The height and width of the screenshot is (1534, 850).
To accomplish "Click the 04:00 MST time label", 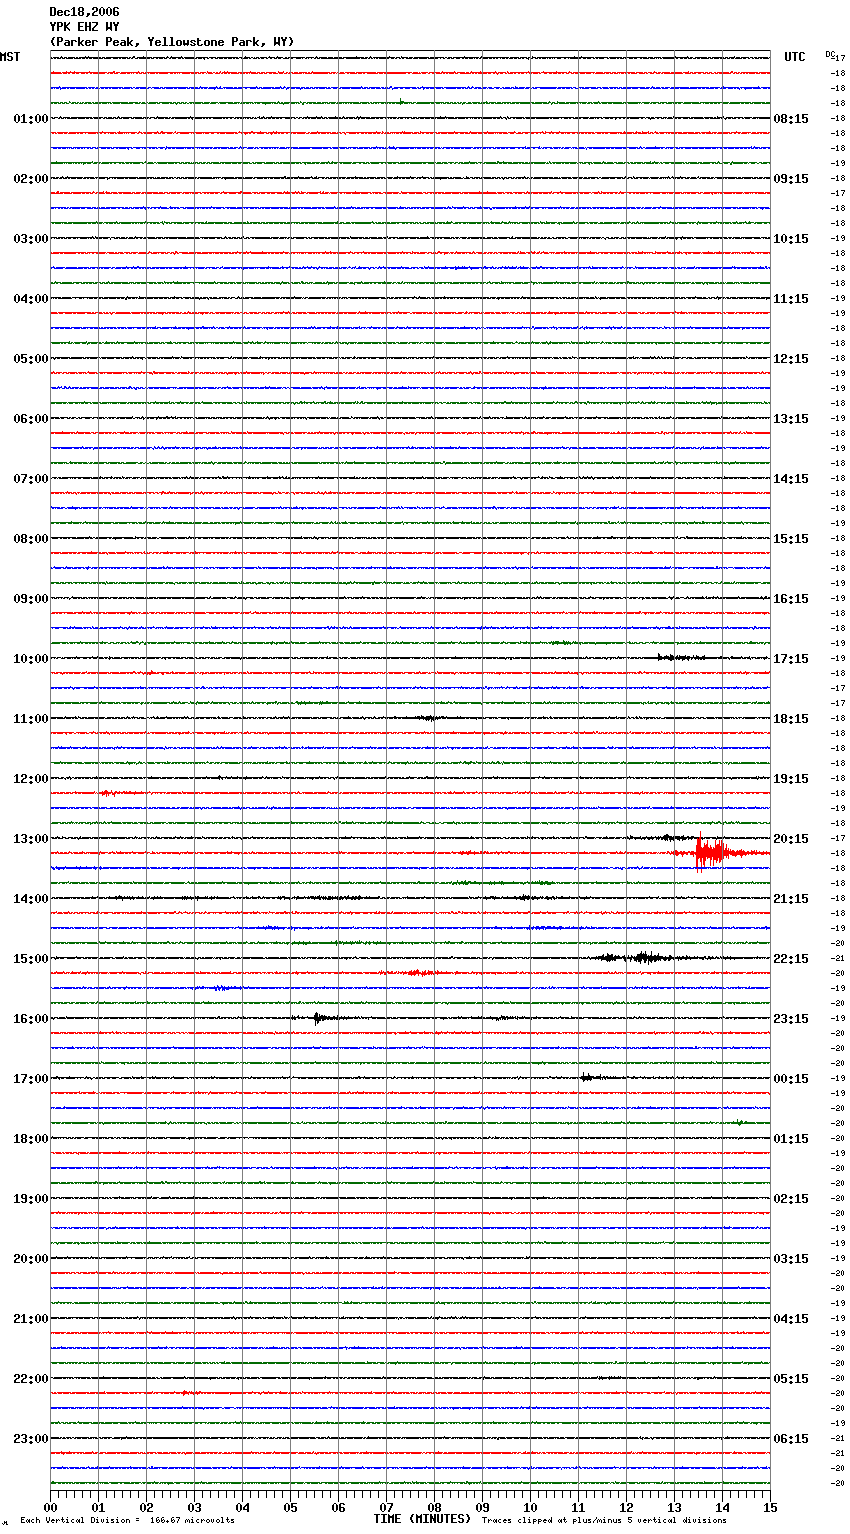I will pyautogui.click(x=31, y=299).
